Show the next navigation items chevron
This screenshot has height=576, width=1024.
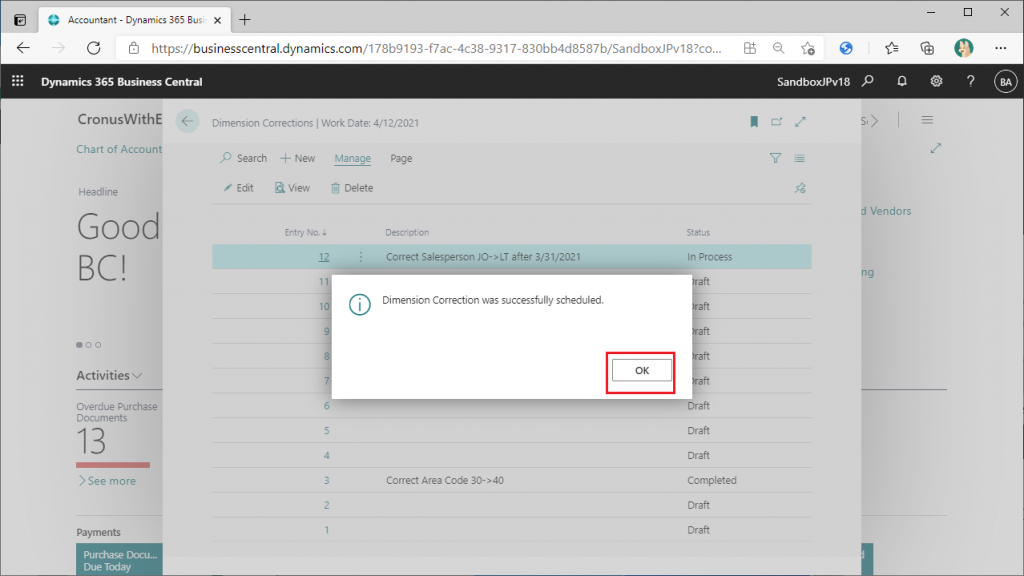[874, 121]
